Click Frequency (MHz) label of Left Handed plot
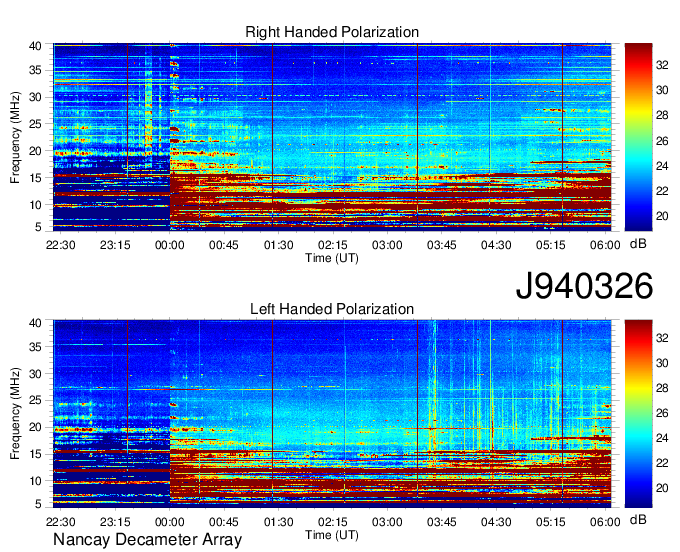The height and width of the screenshot is (552, 680). (x=15, y=414)
